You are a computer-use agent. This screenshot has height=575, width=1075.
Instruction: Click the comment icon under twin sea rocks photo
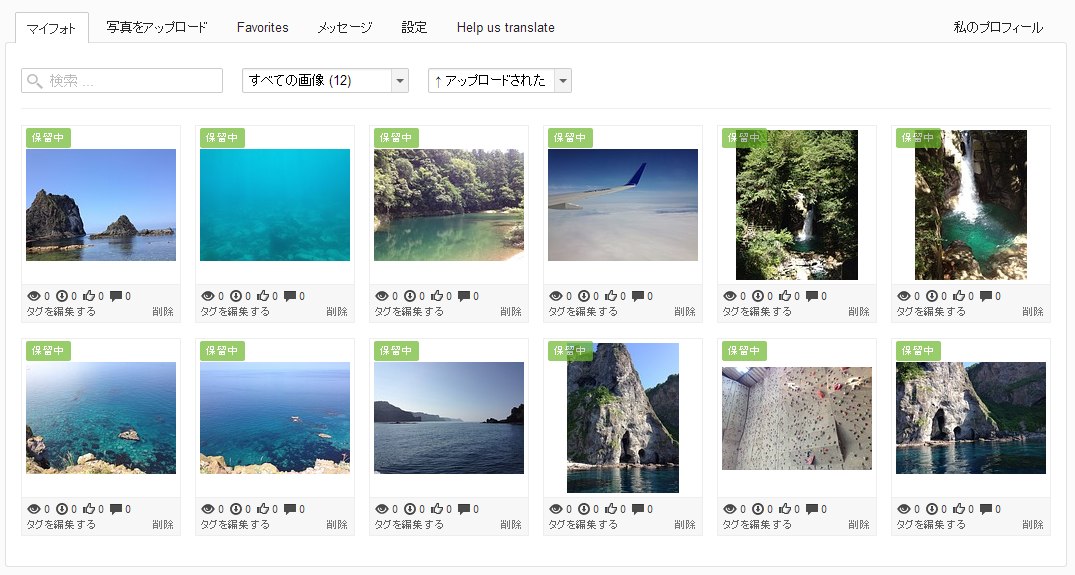pyautogui.click(x=116, y=296)
